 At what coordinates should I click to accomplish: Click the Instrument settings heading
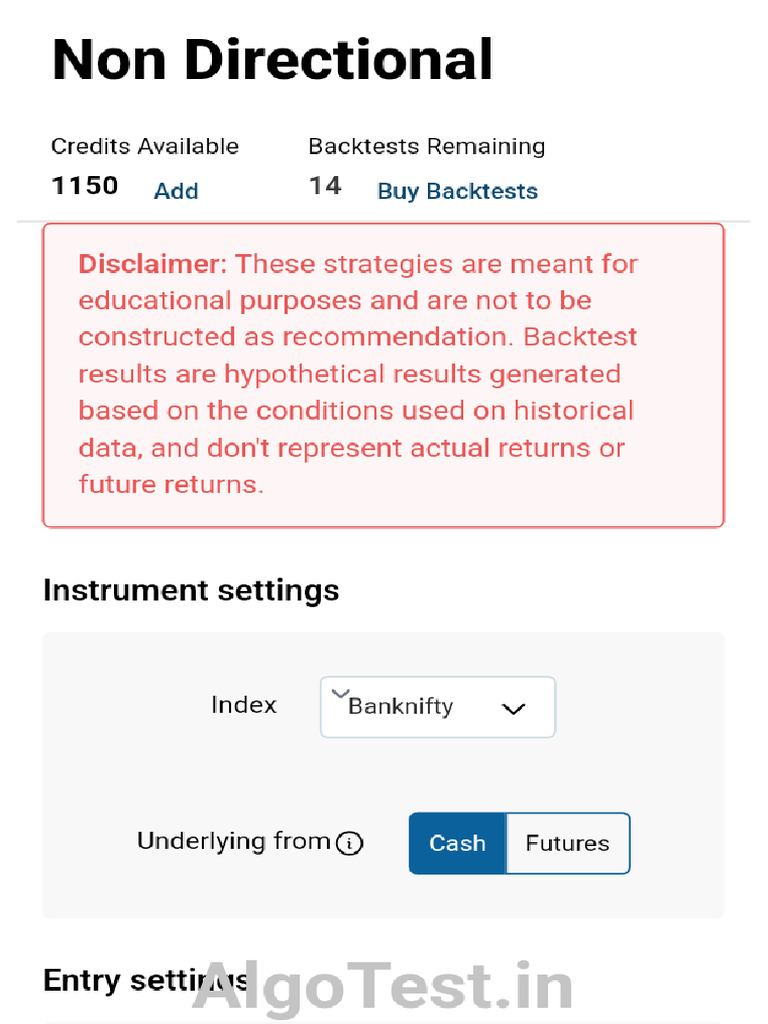(191, 590)
